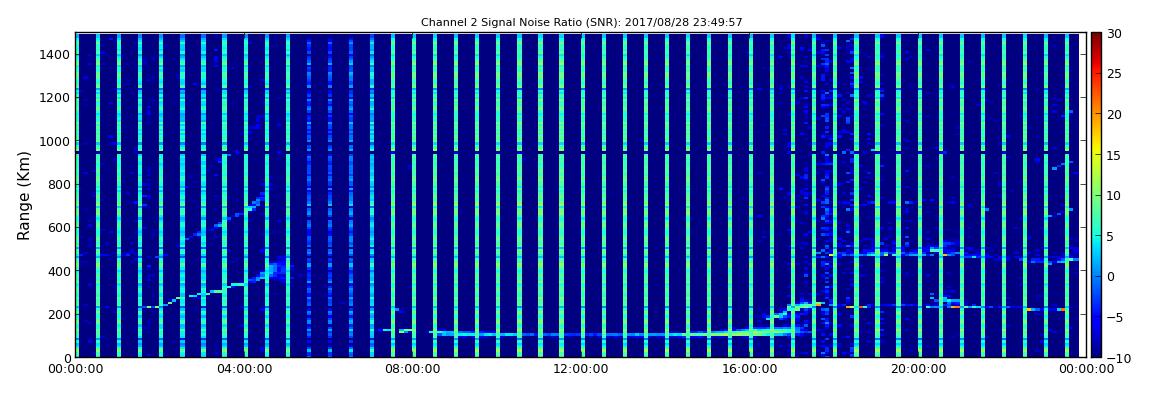Click the colorbar value 5

pos(1111,235)
